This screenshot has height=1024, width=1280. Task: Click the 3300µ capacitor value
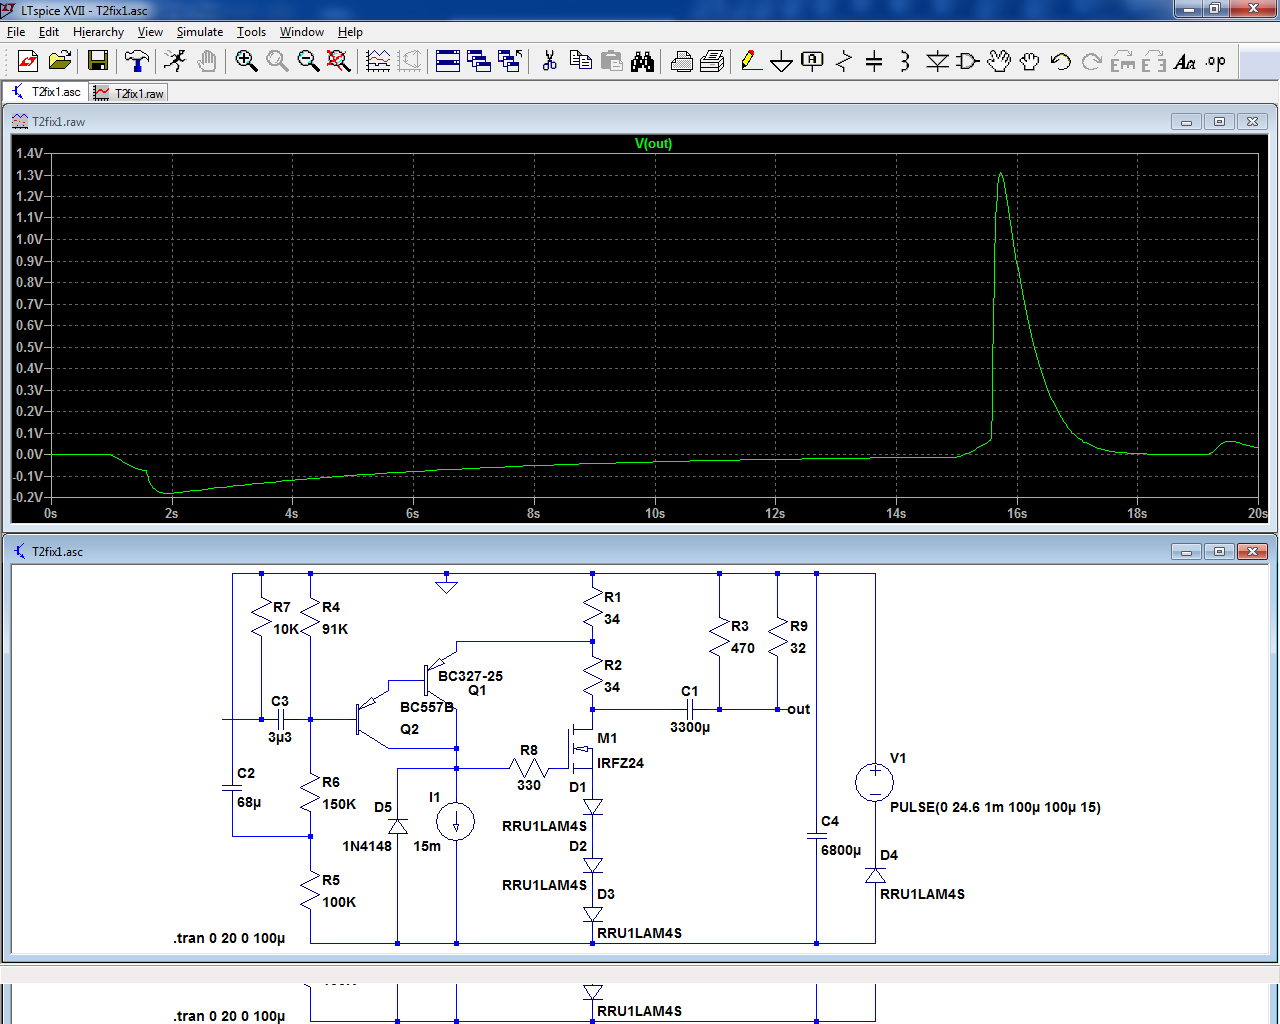point(690,727)
